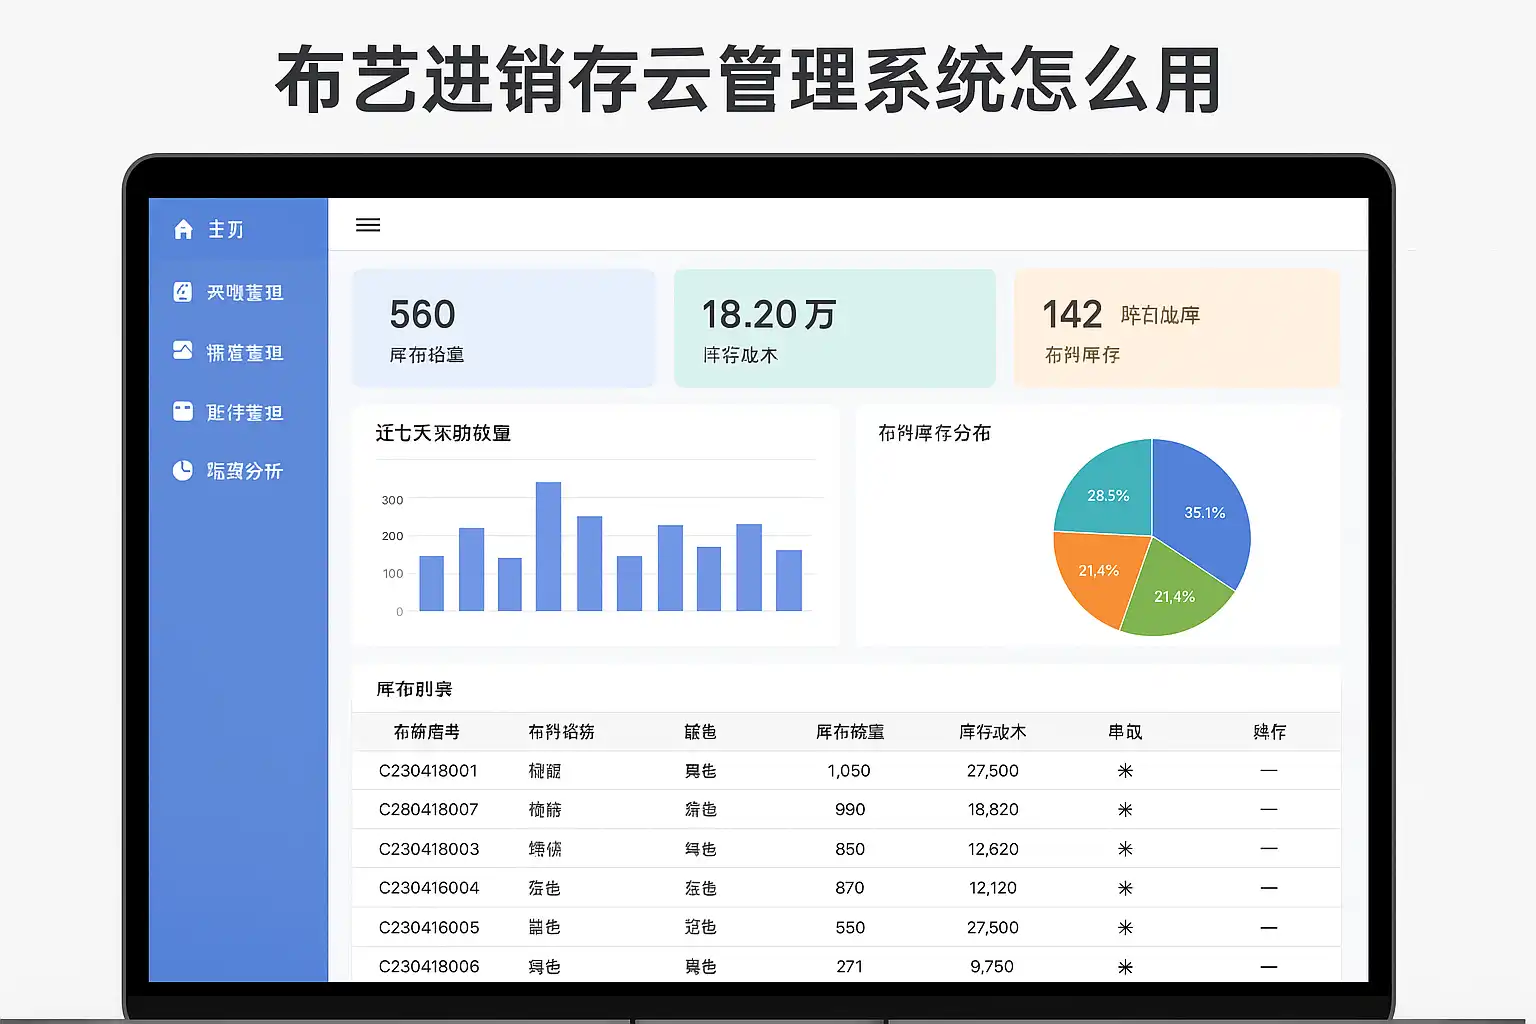Screen dimensions: 1536x1024
Task: Click the second sidebar item's icon
Action: (x=182, y=292)
